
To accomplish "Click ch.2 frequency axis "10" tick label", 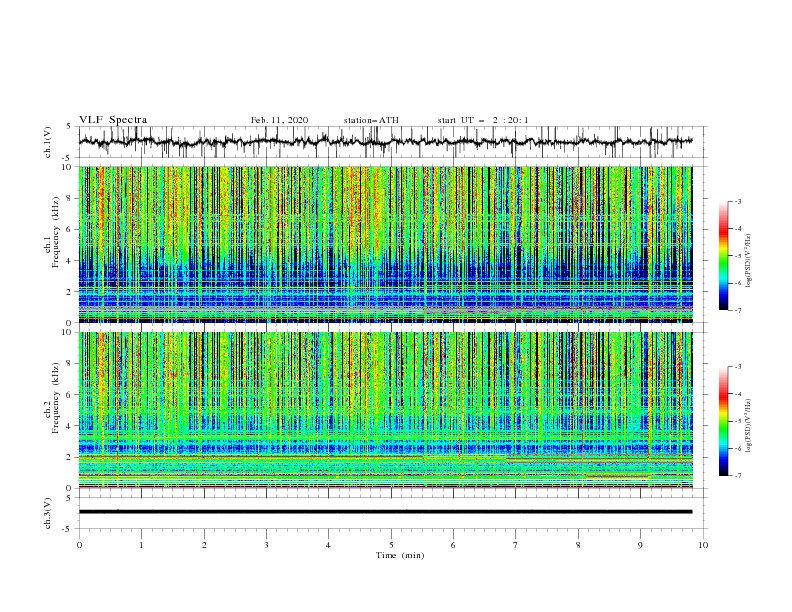I will click(69, 332).
